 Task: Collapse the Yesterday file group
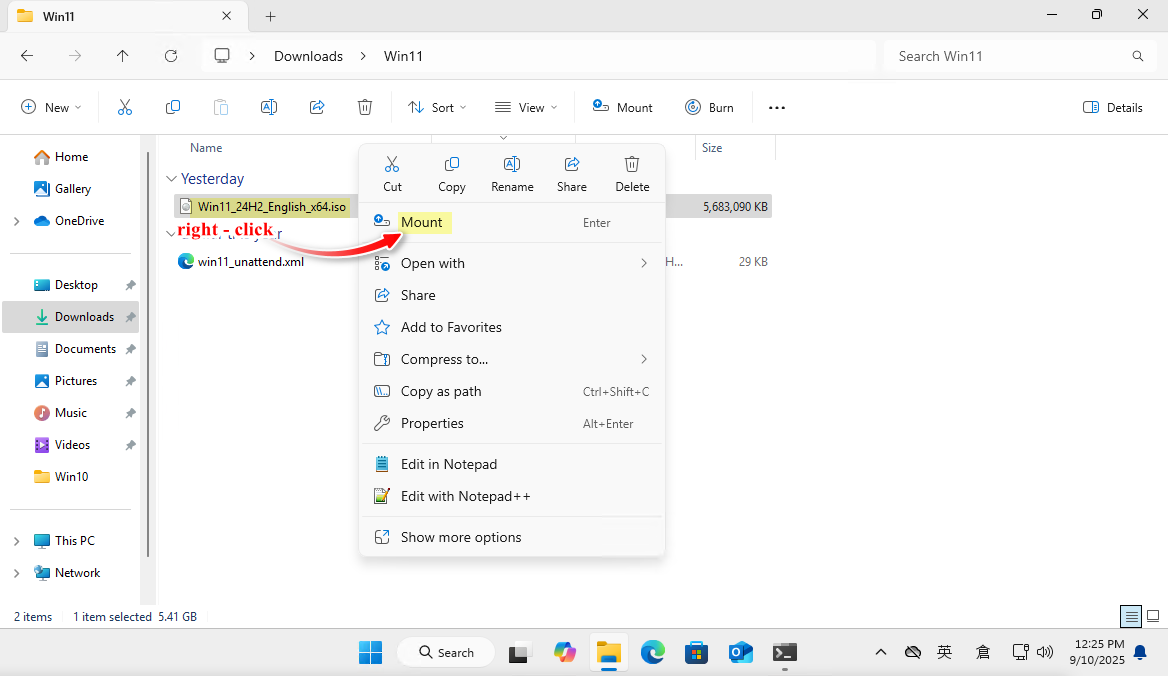click(x=170, y=179)
